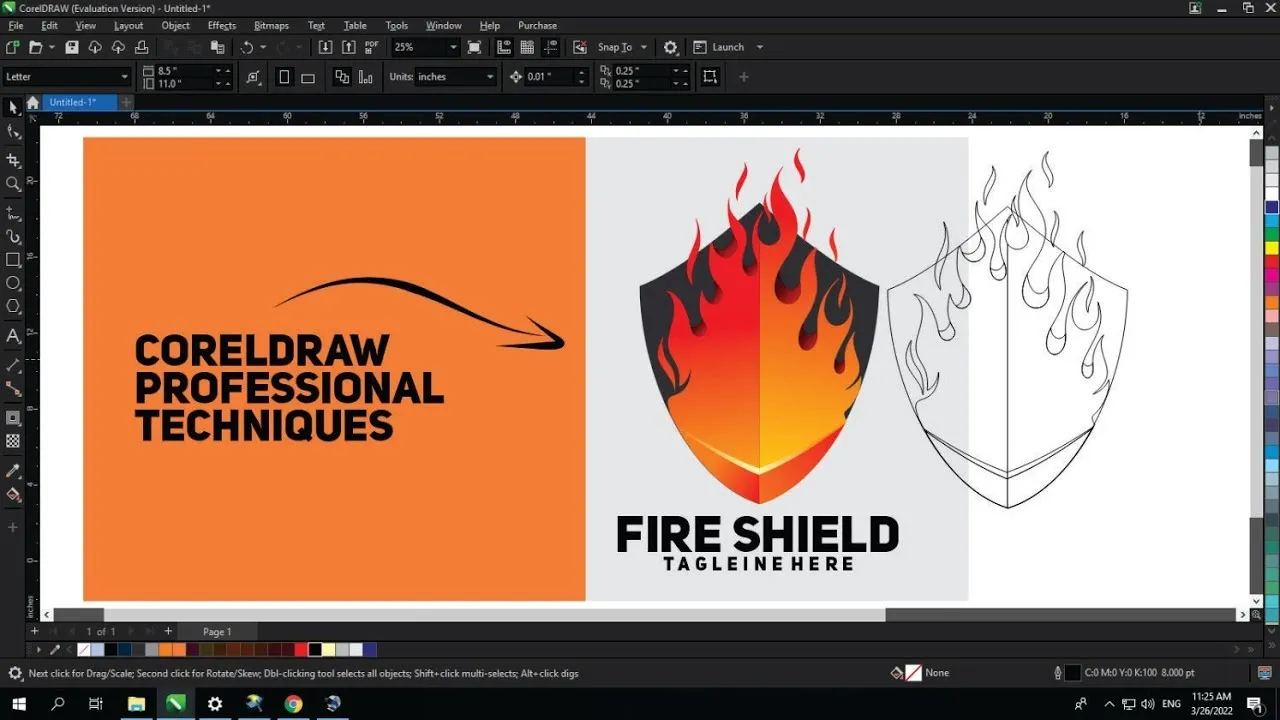Click the No Fill indicator in status bar
Viewport: 1280px width, 720px height.
(x=912, y=673)
